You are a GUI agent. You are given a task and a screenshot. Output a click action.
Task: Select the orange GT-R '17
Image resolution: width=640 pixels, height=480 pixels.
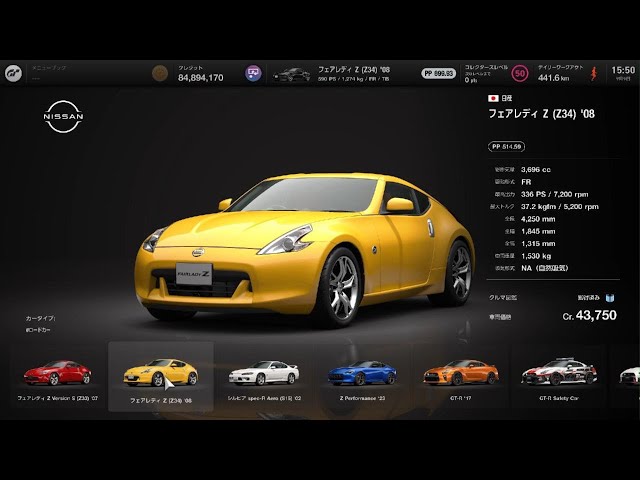pyautogui.click(x=461, y=378)
